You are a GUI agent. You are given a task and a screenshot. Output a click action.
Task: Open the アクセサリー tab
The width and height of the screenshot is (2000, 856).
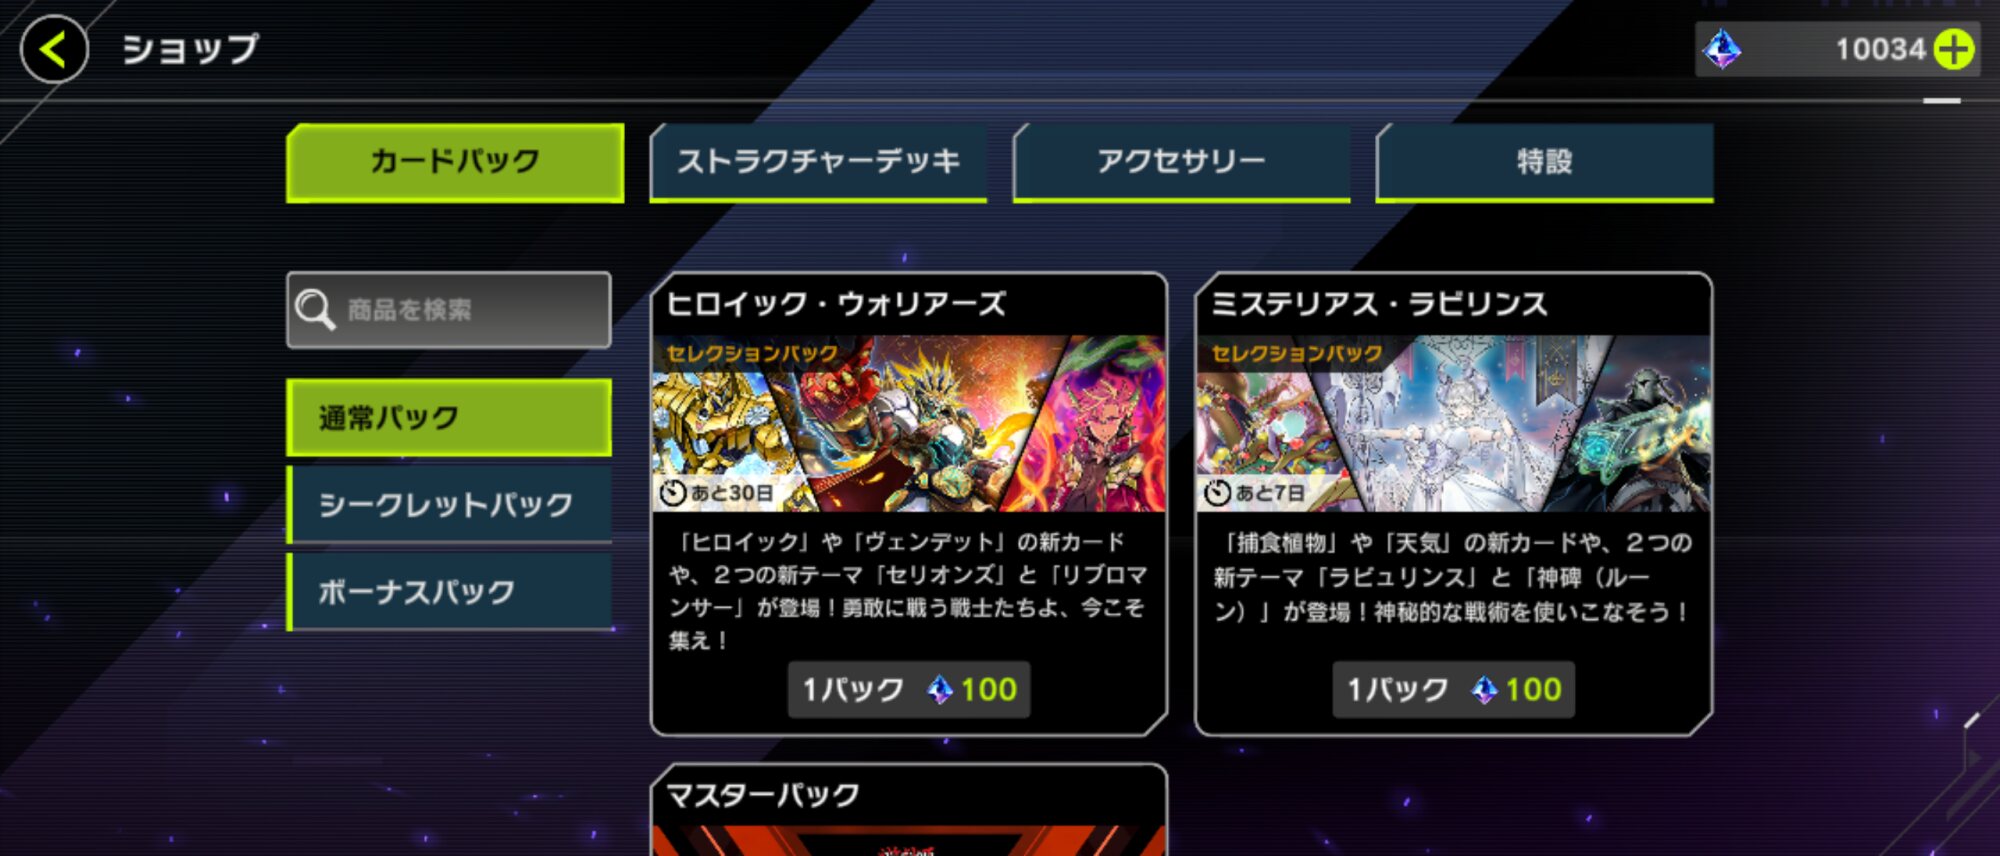tap(1181, 162)
